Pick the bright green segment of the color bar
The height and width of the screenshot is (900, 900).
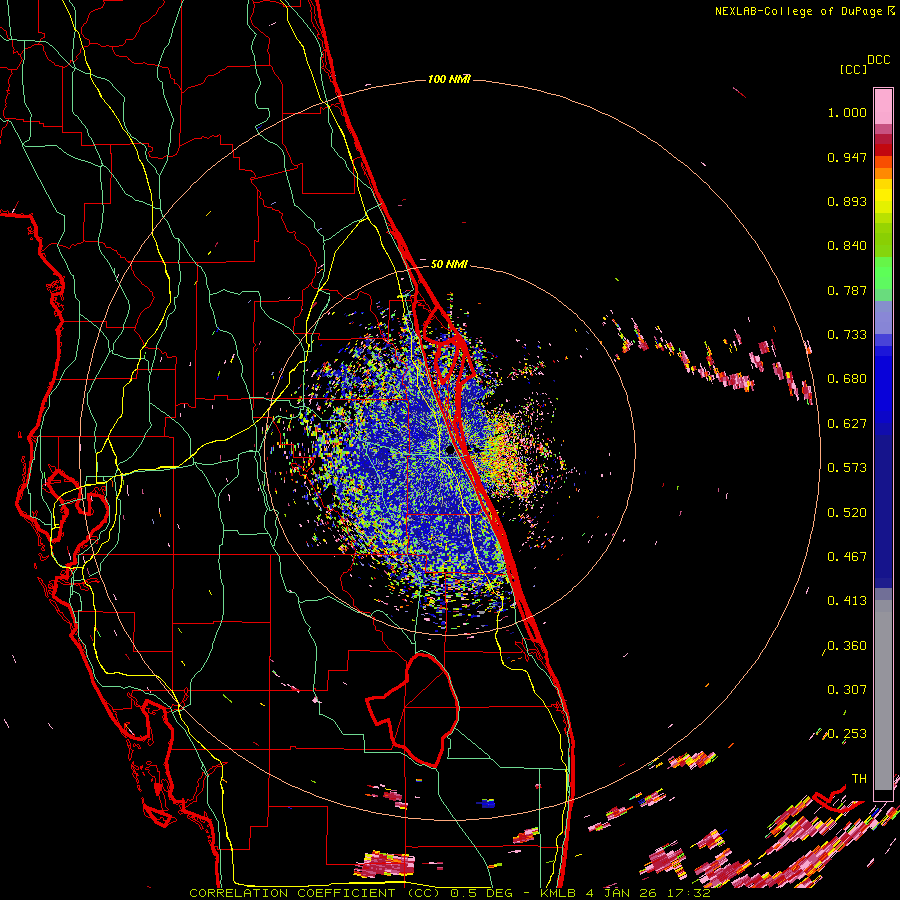click(x=883, y=273)
